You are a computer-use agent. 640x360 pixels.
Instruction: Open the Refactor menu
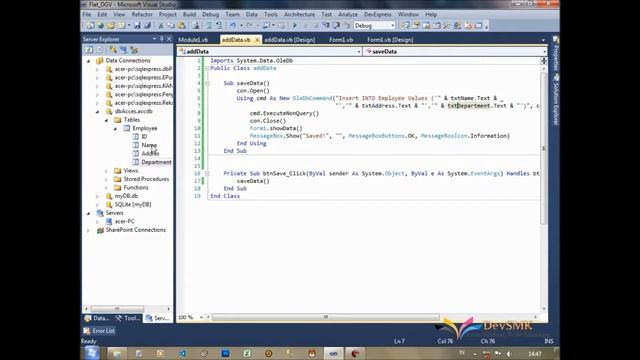[x=142, y=14]
